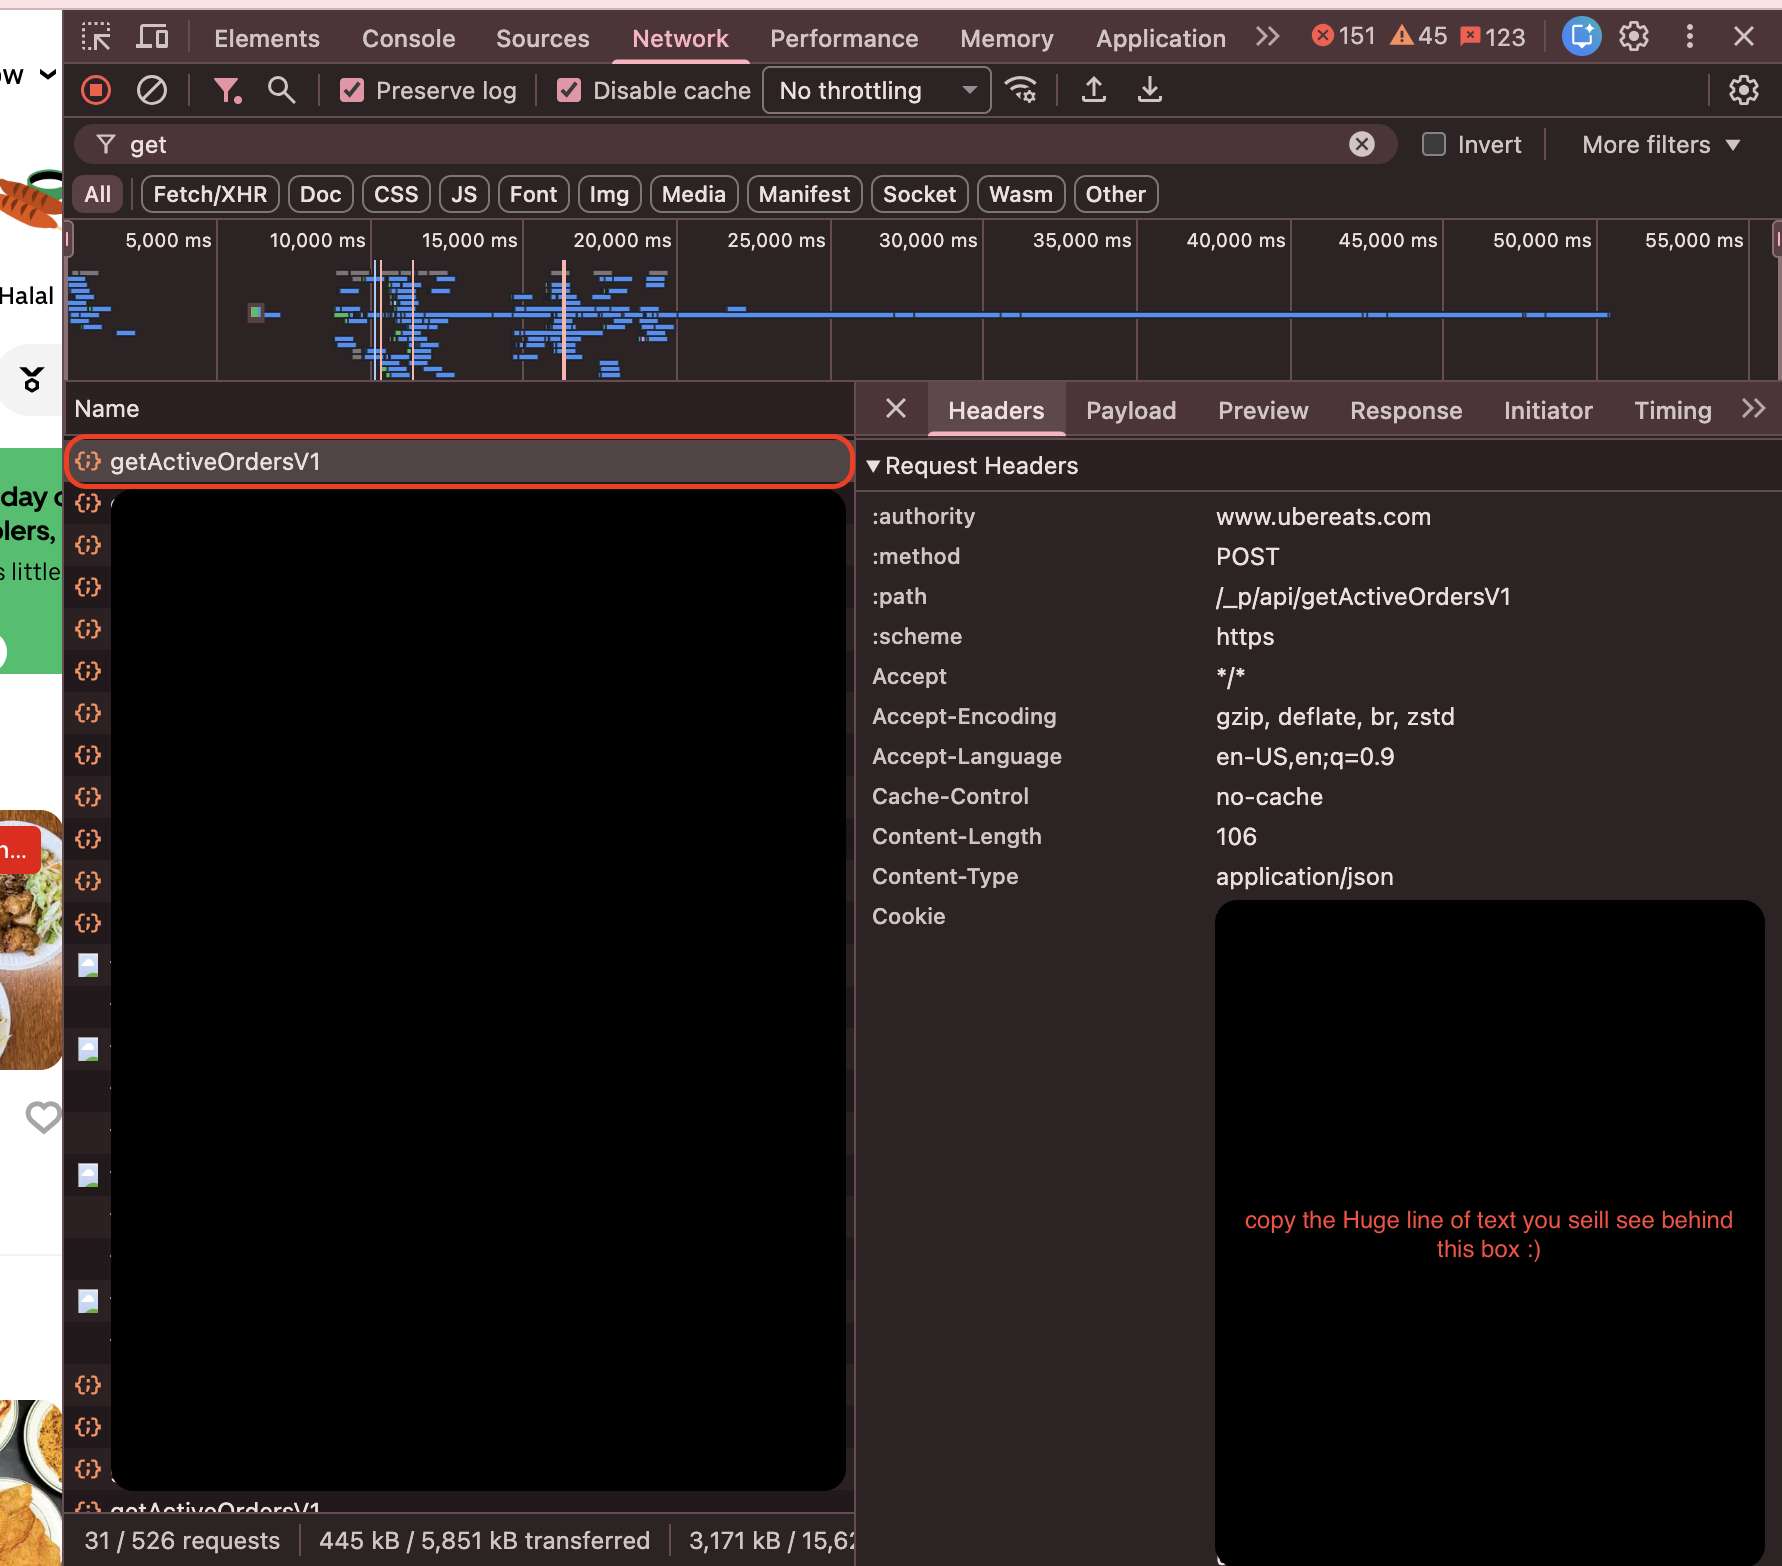Uncheck Preserve log checkbox
This screenshot has width=1782, height=1566.
click(352, 91)
